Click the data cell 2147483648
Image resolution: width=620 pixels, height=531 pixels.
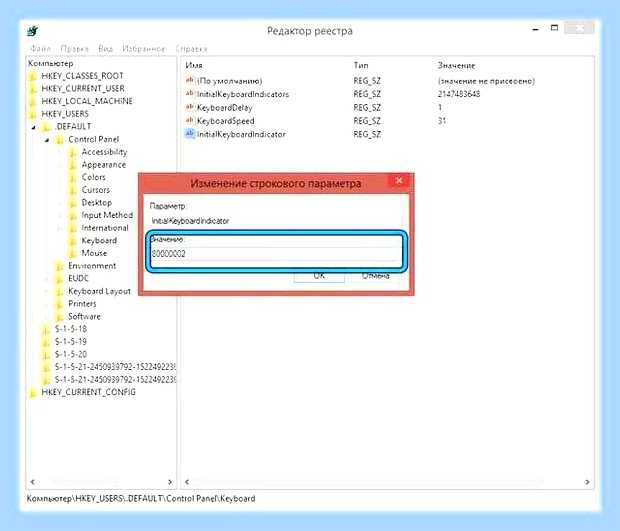(459, 94)
